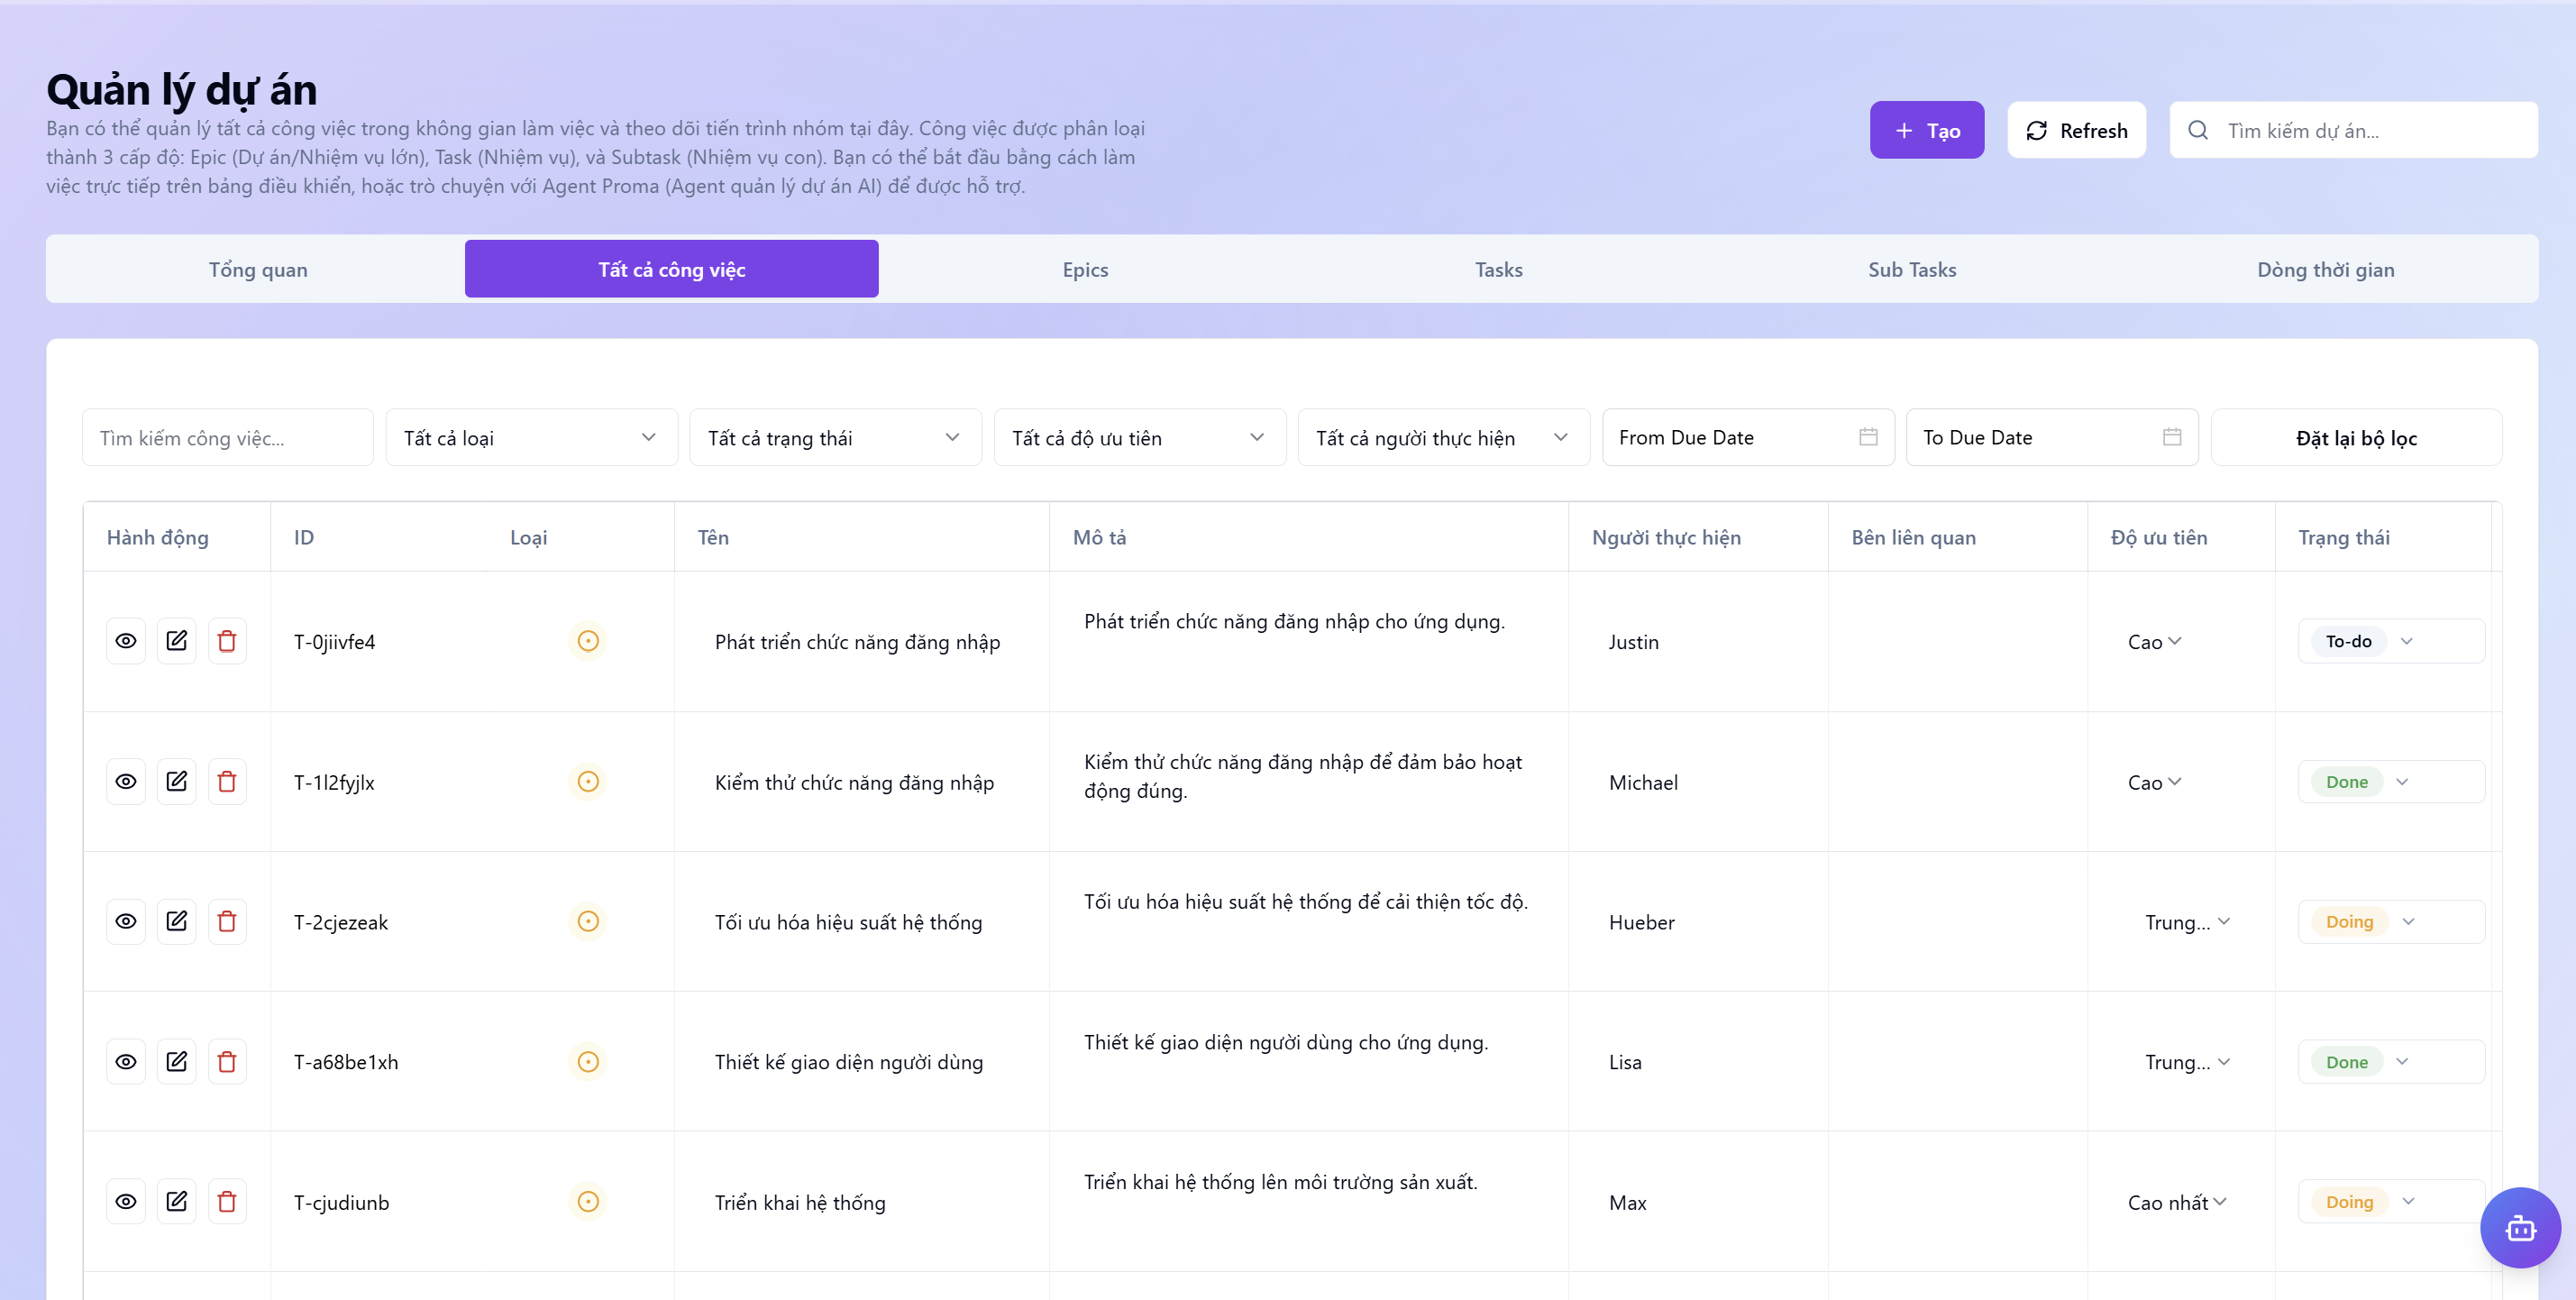Show details for the Michael assigned task
Viewport: 2576px width, 1300px height.
126,781
